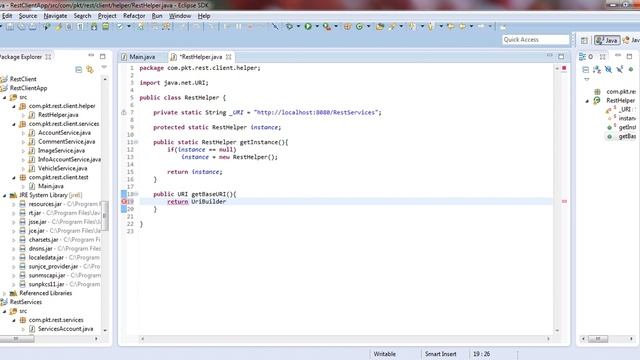Click the green Run button
This screenshot has width=640, height=360.
[x=308, y=27]
